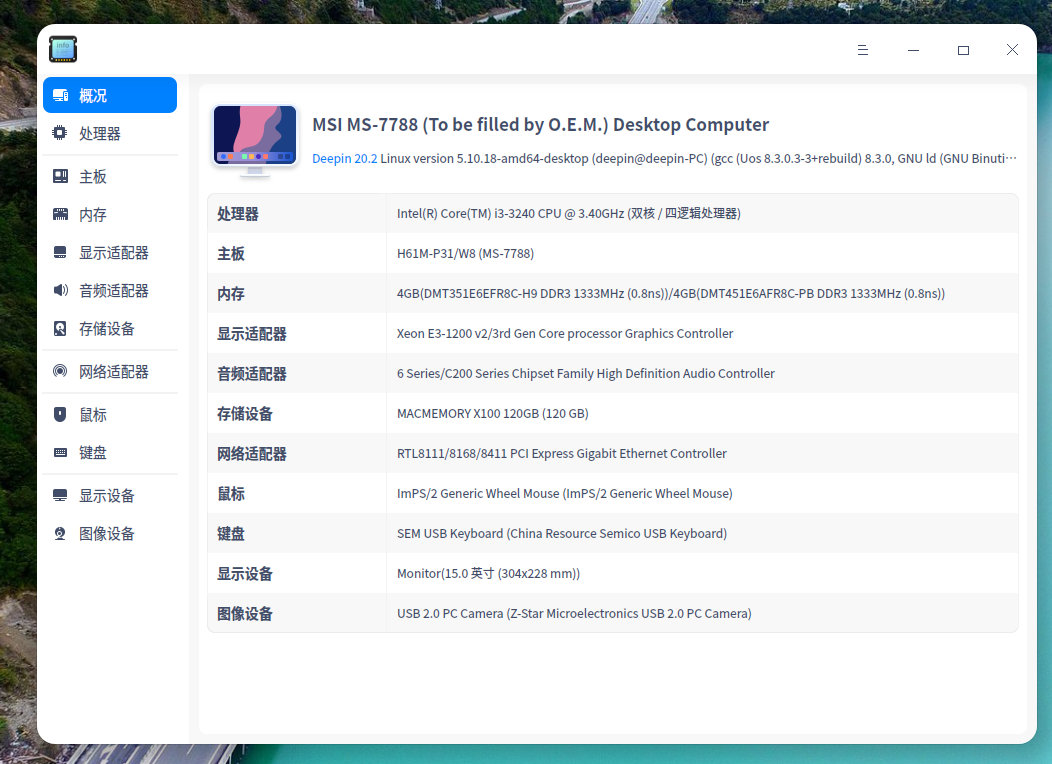The height and width of the screenshot is (764, 1052).
Task: Open the 鼠标 sidebar label
Action: point(93,415)
